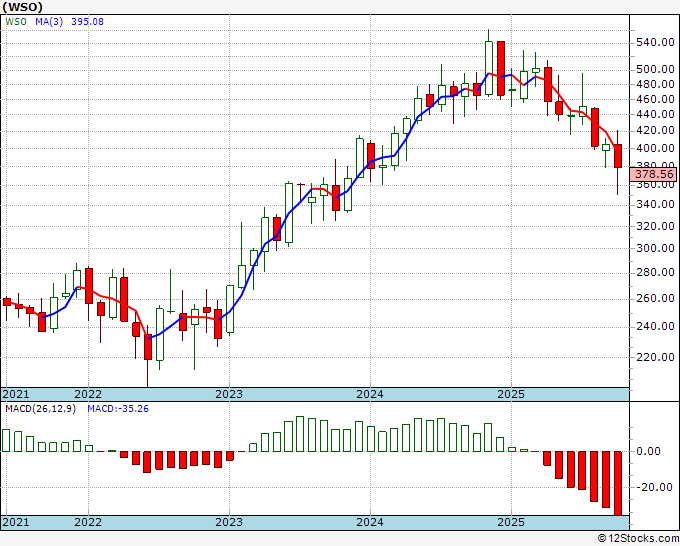The image size is (680, 546).
Task: Click 2023 on the price chart timeline
Action: coord(229,394)
